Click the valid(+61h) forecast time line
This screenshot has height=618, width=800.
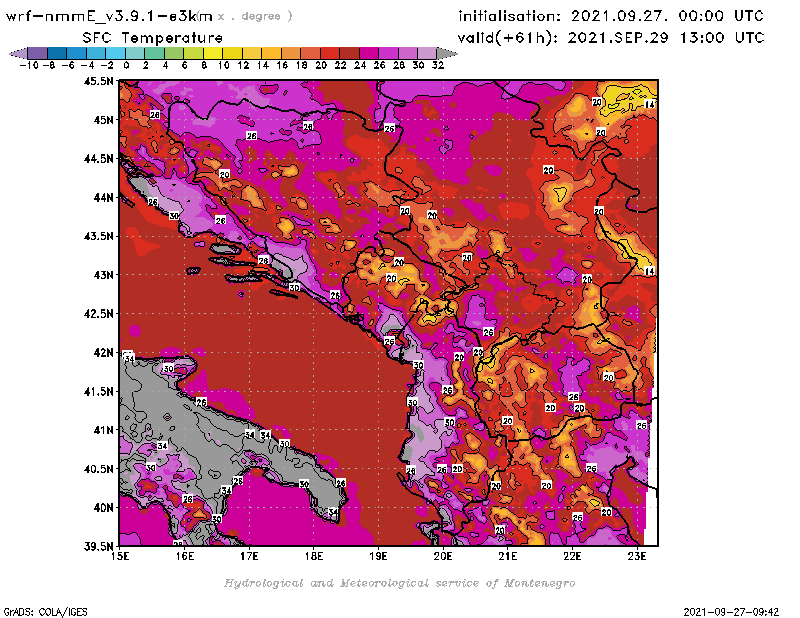pyautogui.click(x=611, y=38)
